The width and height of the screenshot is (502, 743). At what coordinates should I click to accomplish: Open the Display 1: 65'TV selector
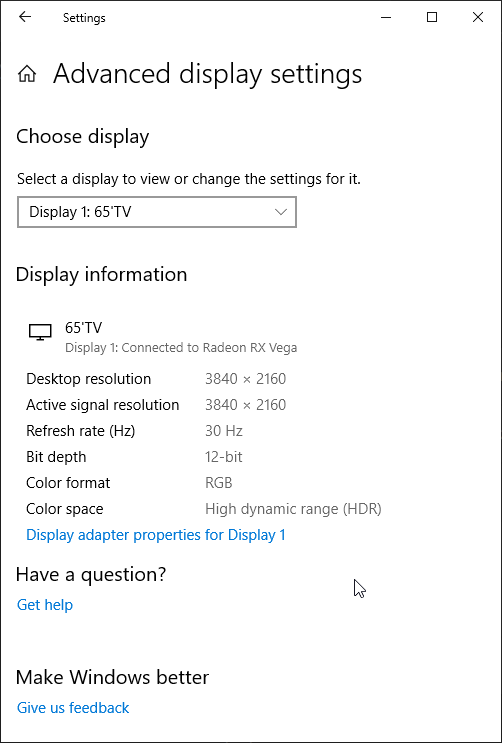(x=157, y=212)
